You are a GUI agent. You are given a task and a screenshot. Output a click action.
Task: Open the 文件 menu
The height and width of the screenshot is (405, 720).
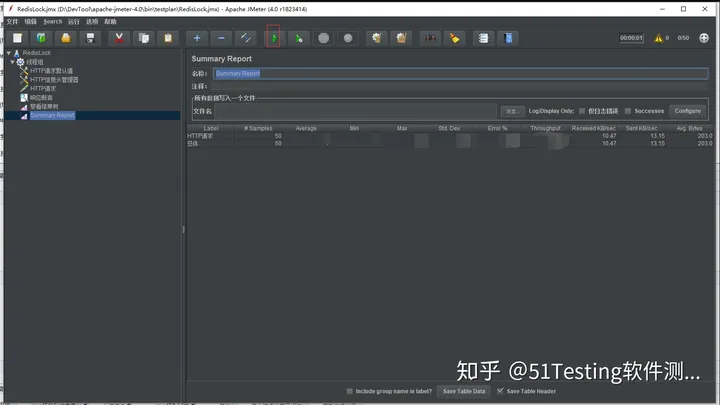pos(12,22)
